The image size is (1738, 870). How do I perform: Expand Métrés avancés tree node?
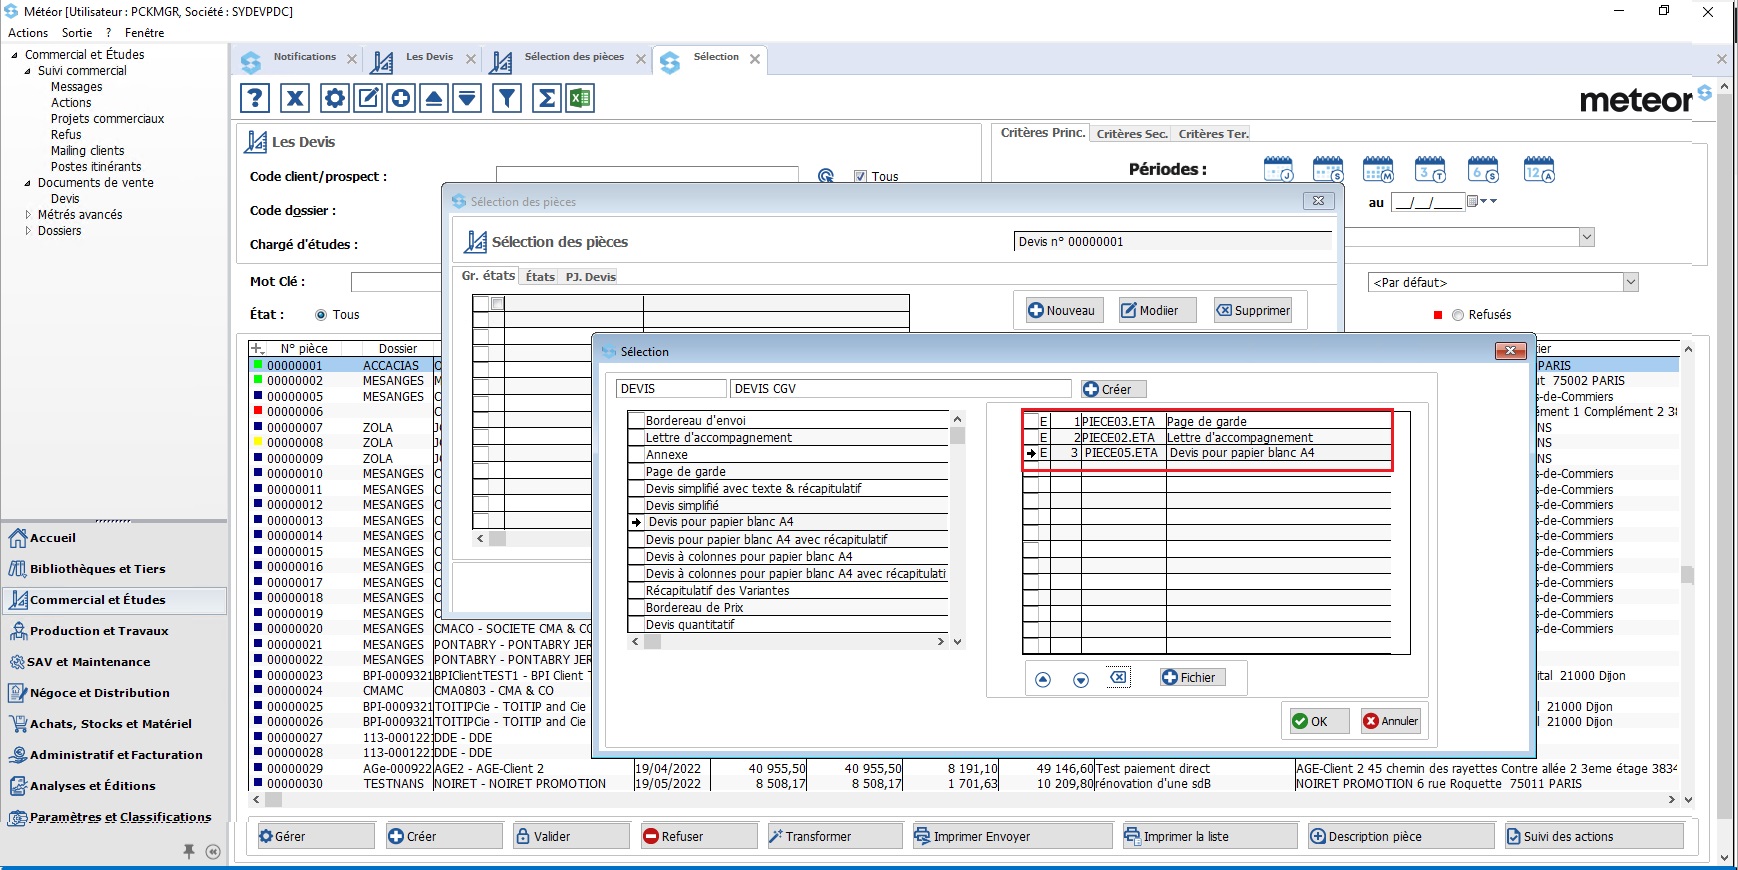28,215
